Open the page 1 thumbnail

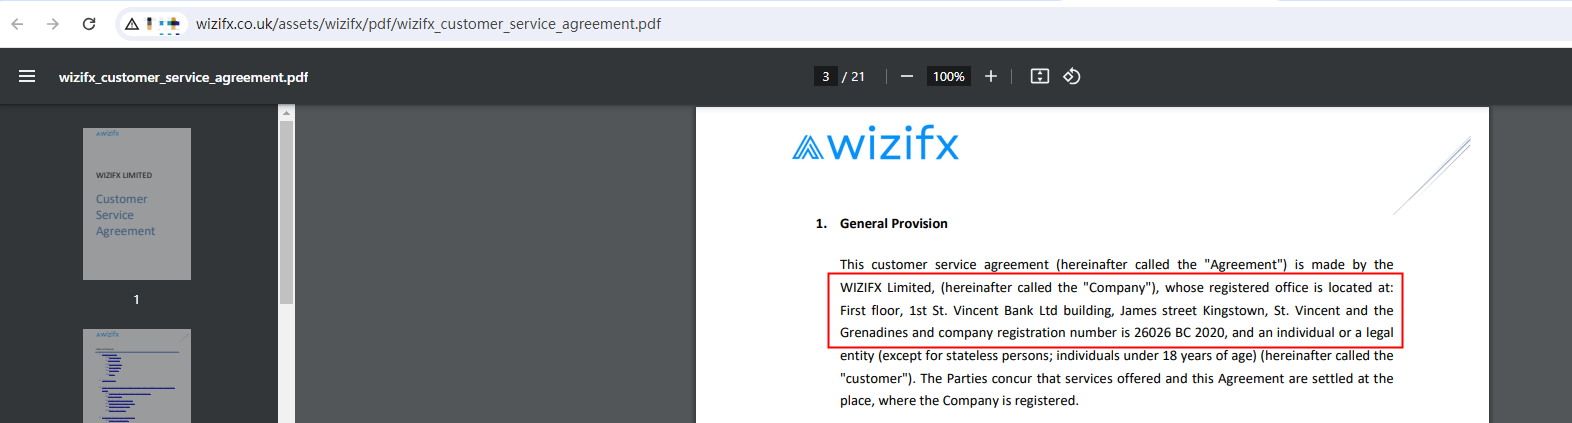click(x=137, y=204)
